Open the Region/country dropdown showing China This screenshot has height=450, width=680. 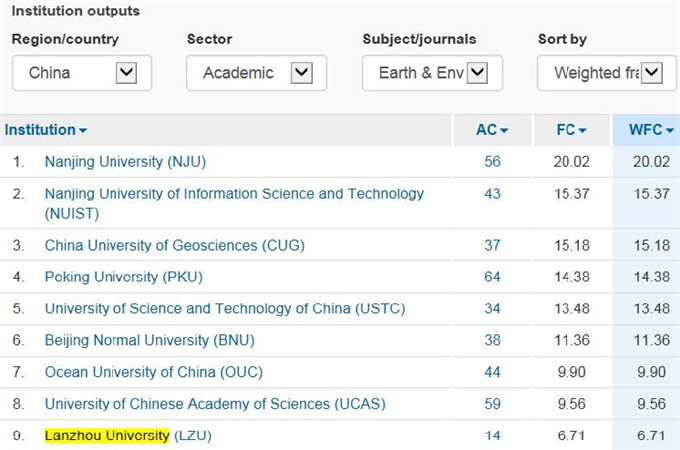coord(82,73)
